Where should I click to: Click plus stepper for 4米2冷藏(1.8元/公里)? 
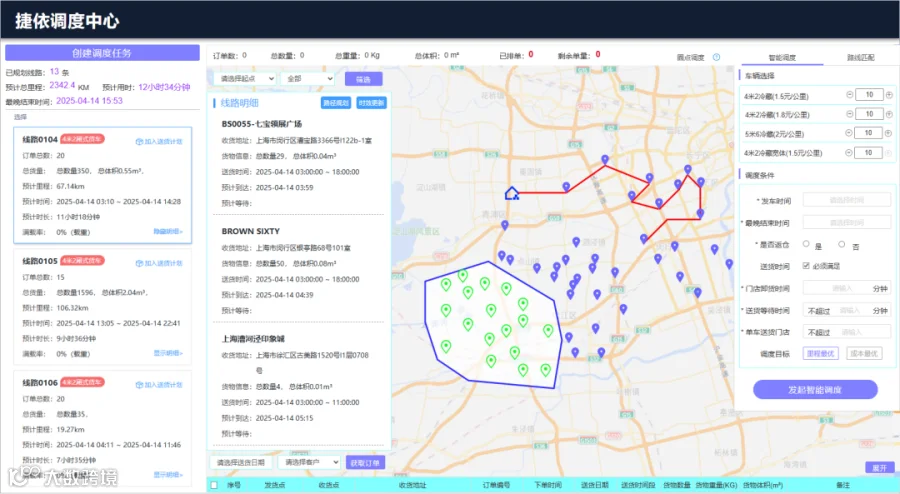[889, 114]
